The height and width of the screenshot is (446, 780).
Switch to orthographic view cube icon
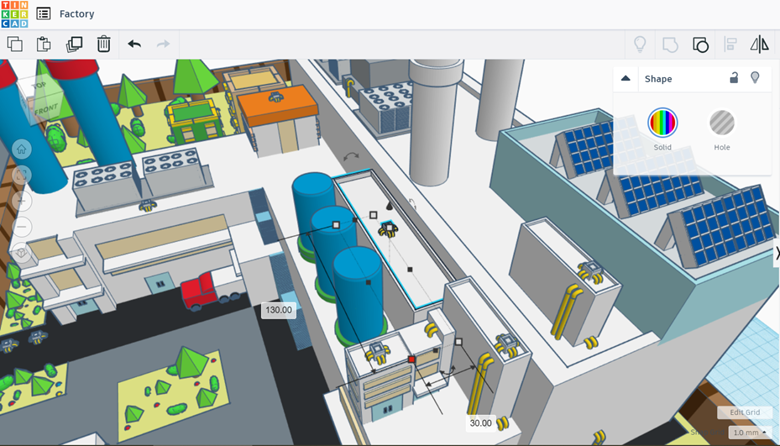tap(21, 253)
